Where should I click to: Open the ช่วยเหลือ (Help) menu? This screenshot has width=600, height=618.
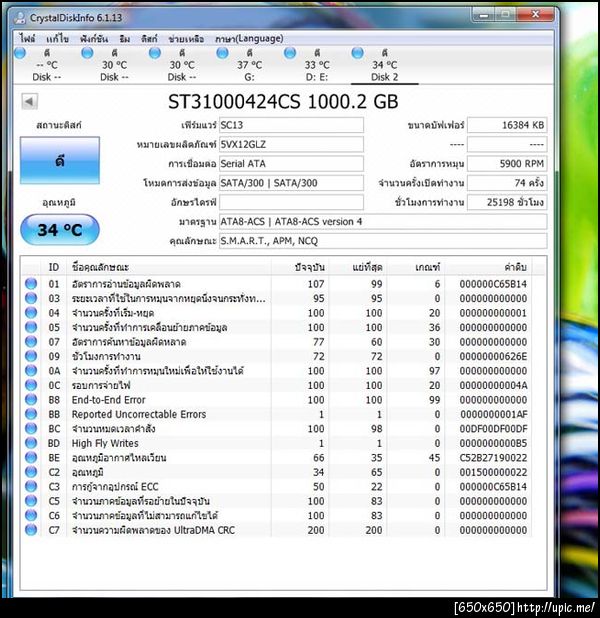(186, 39)
